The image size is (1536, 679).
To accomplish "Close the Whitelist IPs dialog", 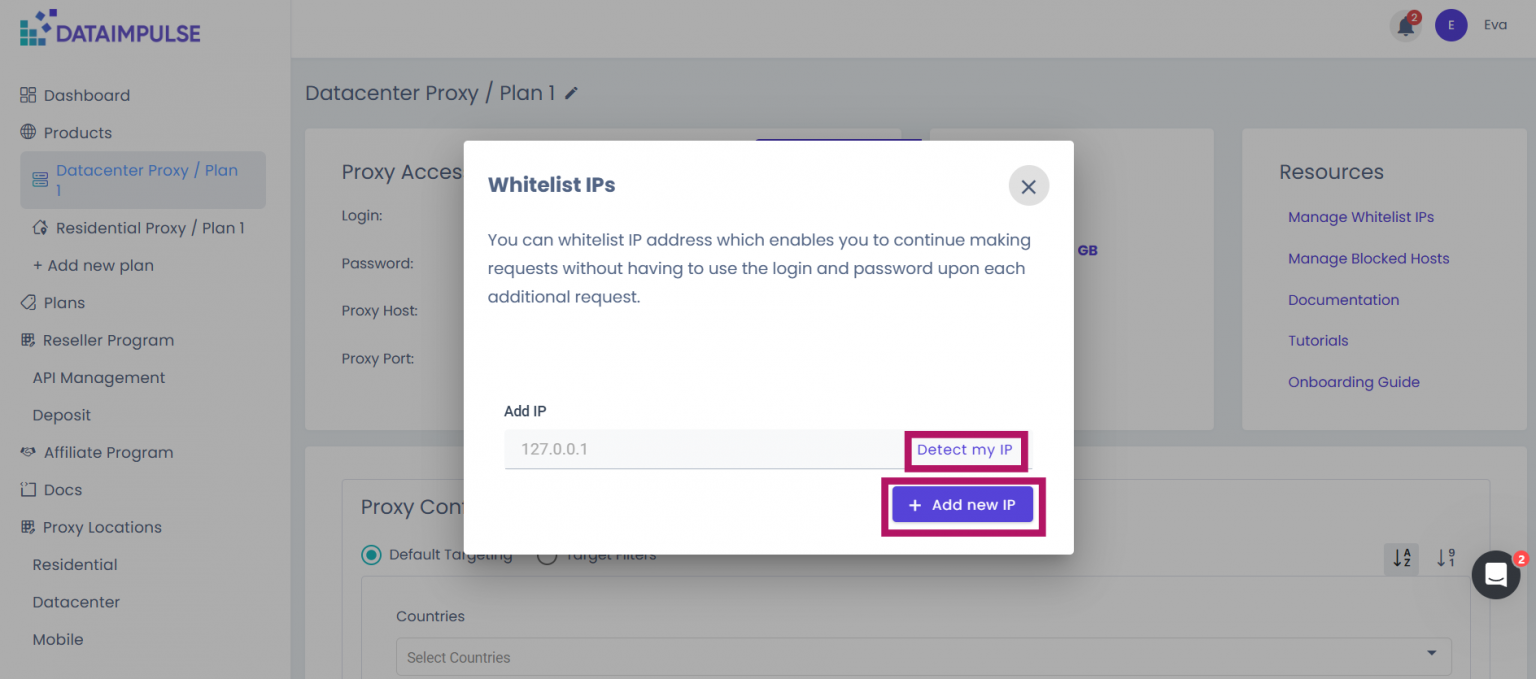I will coord(1028,186).
